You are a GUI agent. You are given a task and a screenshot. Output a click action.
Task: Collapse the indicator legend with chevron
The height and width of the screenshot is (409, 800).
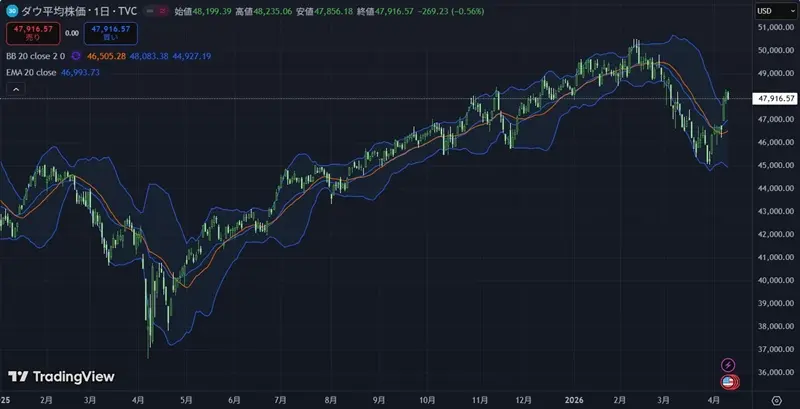tap(14, 90)
